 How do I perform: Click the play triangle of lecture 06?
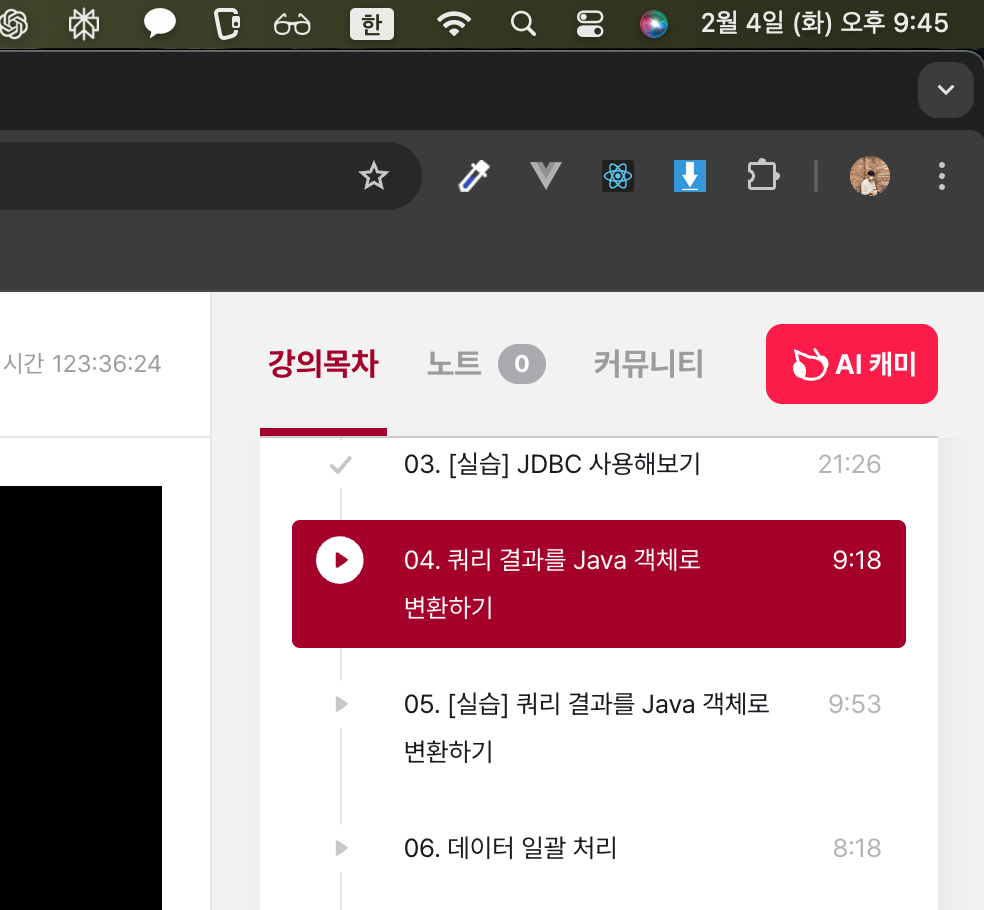tap(341, 848)
